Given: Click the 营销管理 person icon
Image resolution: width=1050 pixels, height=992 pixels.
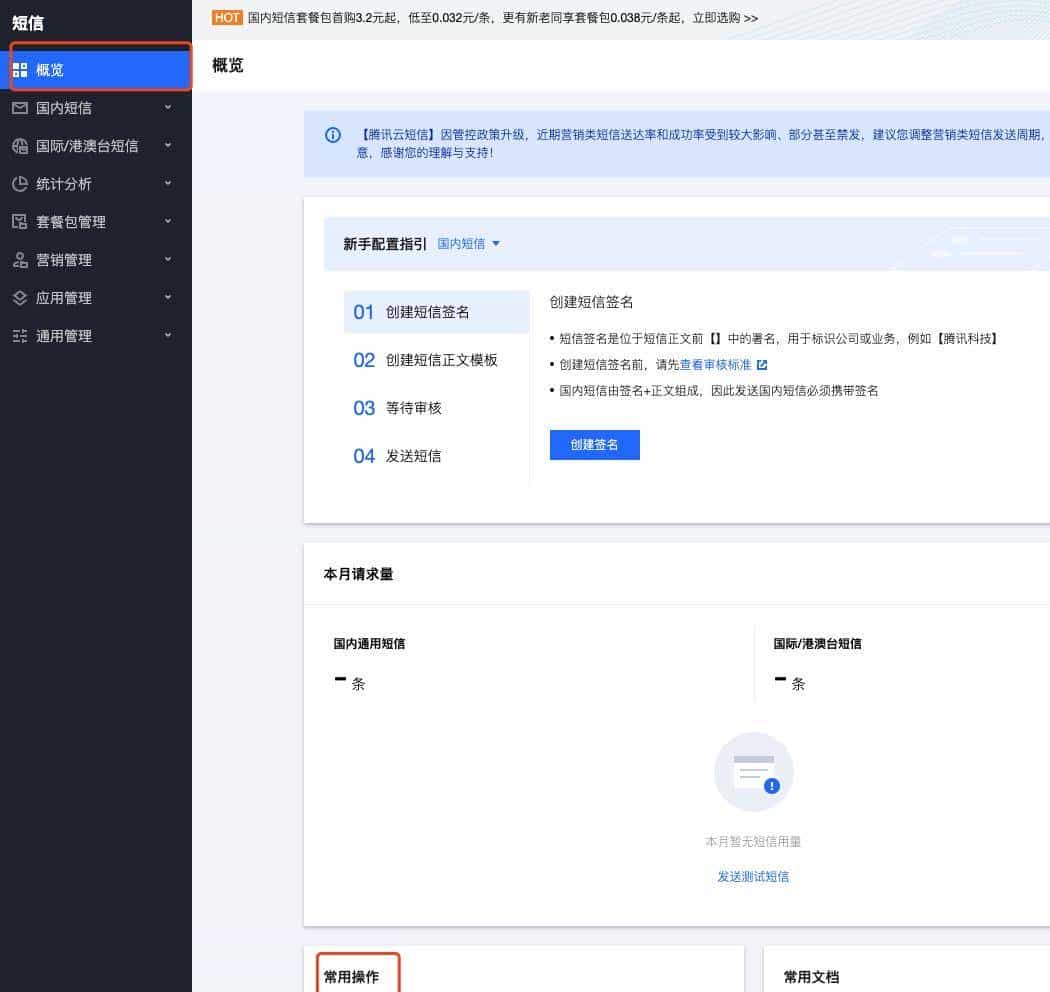Looking at the screenshot, I should [x=22, y=259].
